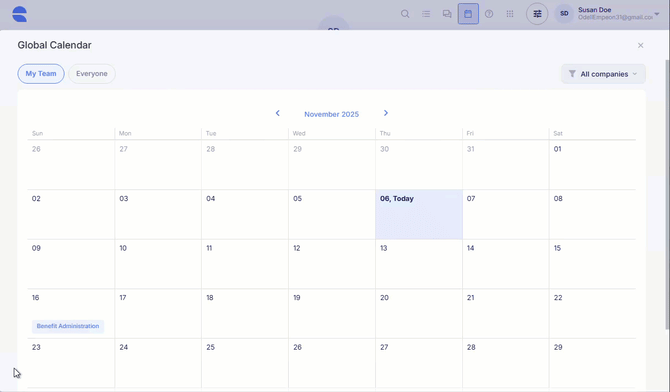The height and width of the screenshot is (392, 670).
Task: Select day 07 in the calendar
Action: (x=505, y=214)
